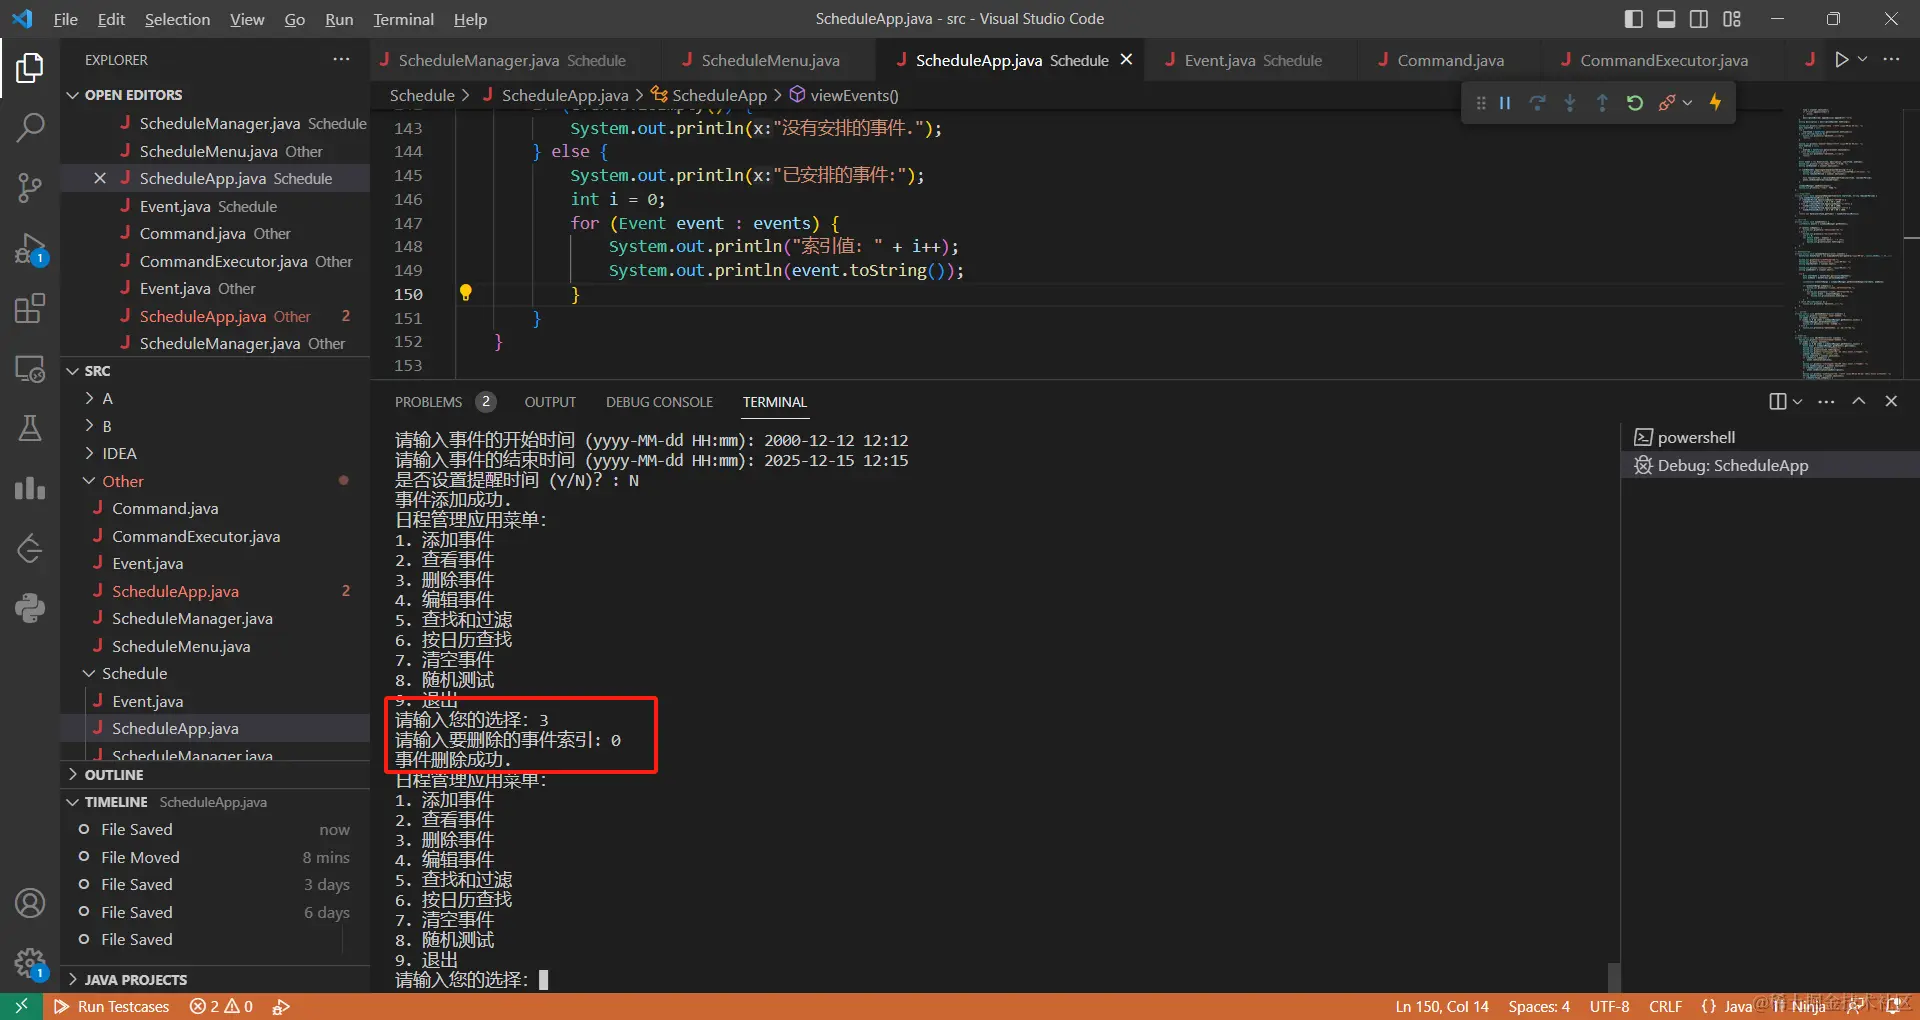Collapse the SRC folder section
Screen dimensions: 1920x1020
[x=215, y=371]
